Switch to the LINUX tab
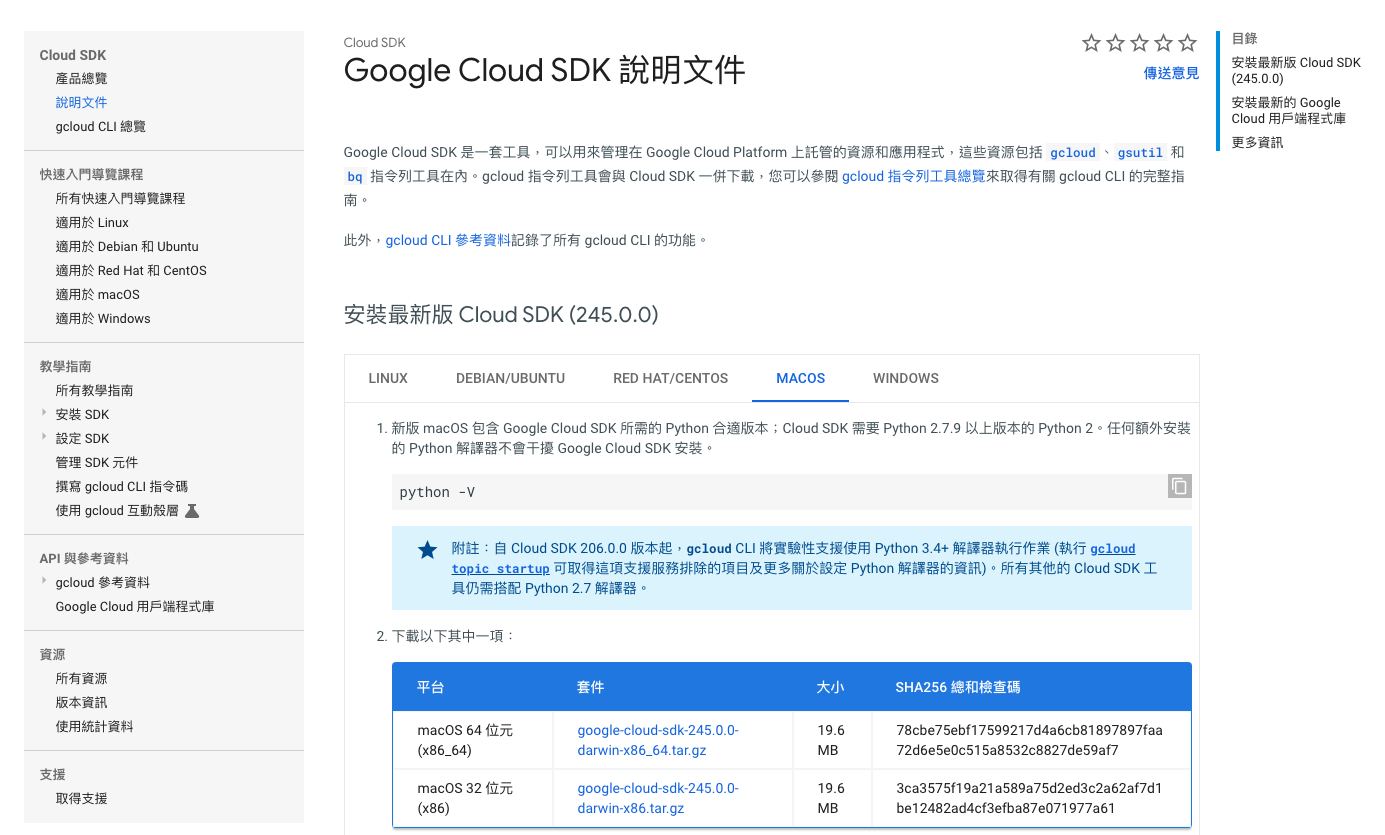 pyautogui.click(x=388, y=378)
